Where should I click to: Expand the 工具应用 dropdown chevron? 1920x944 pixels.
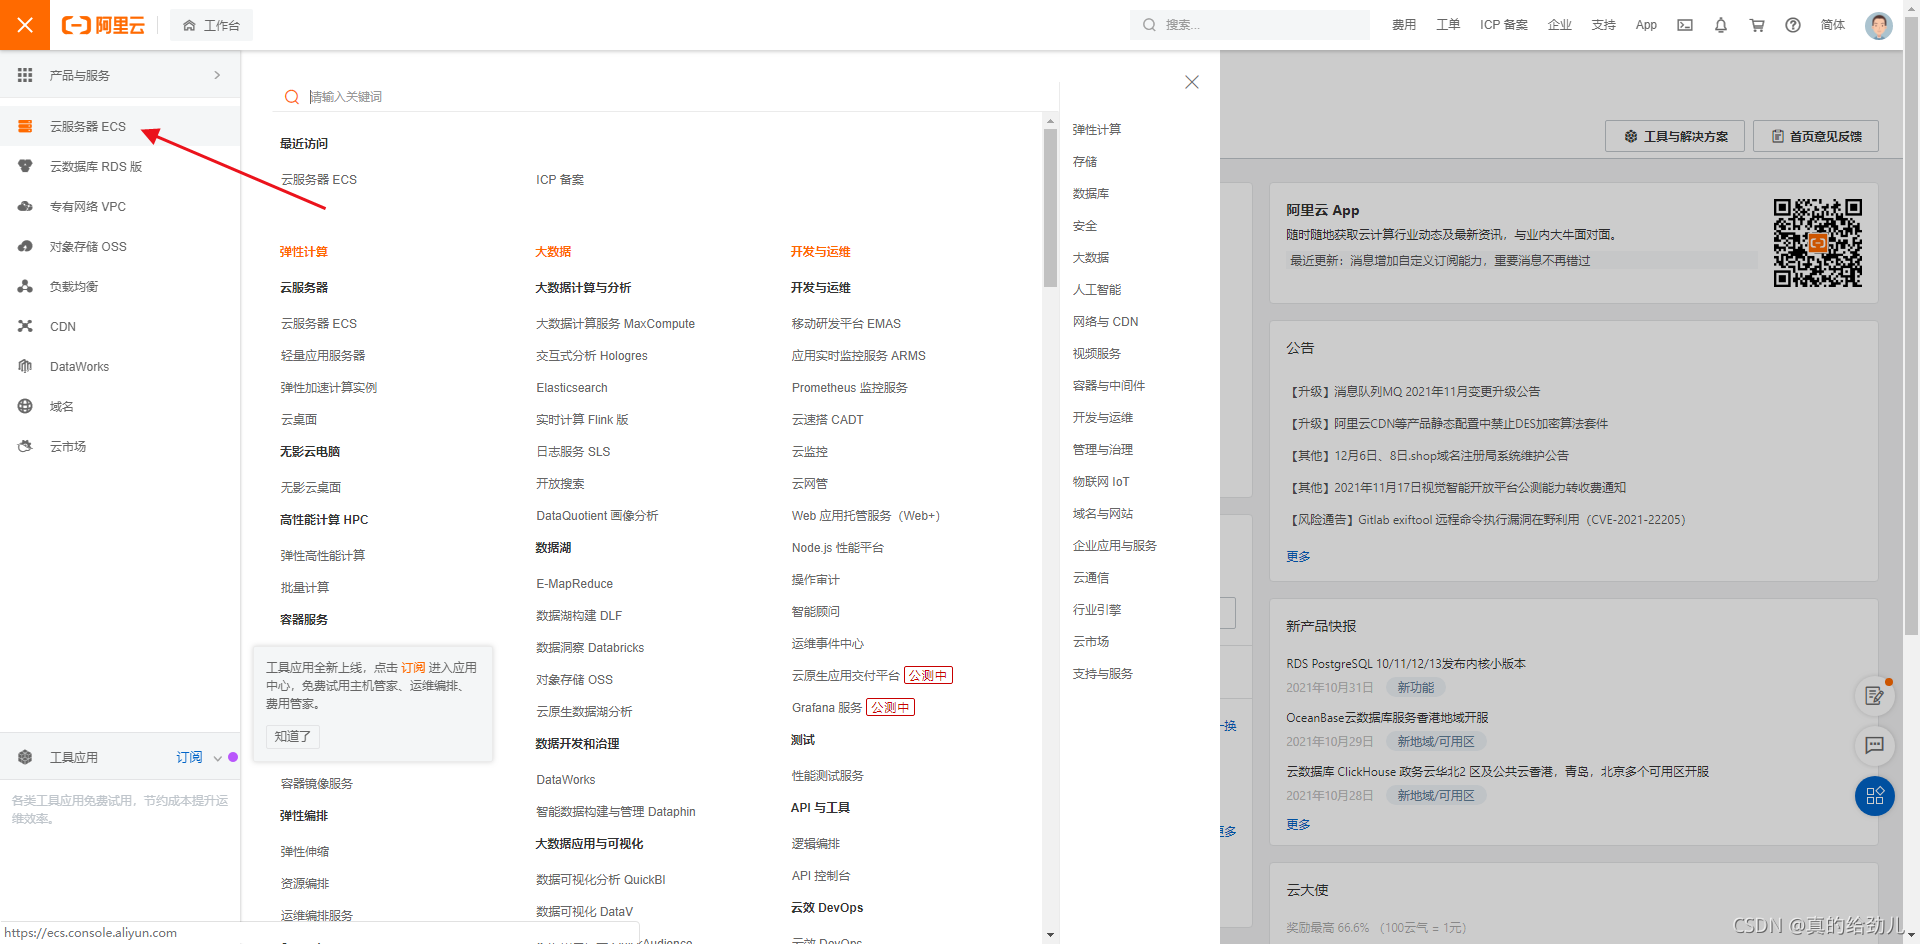(217, 759)
